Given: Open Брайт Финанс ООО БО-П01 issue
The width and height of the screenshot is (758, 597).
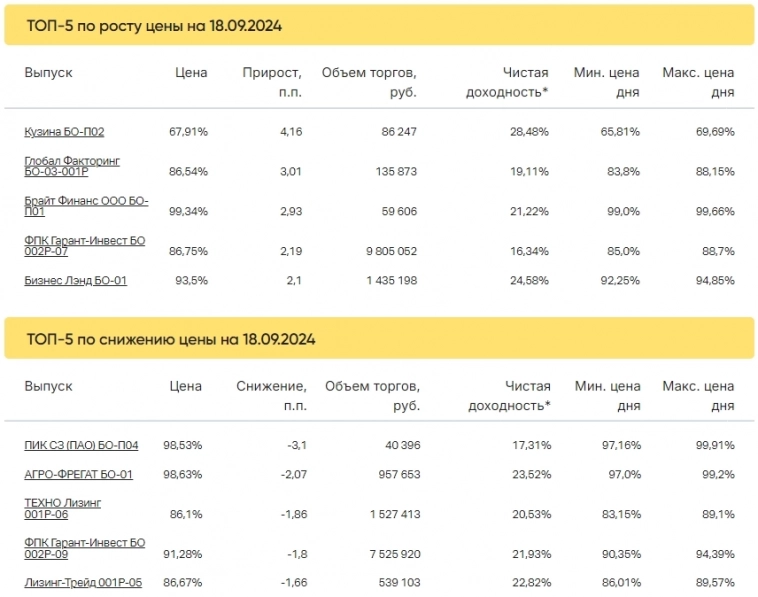Looking at the screenshot, I should click(86, 206).
